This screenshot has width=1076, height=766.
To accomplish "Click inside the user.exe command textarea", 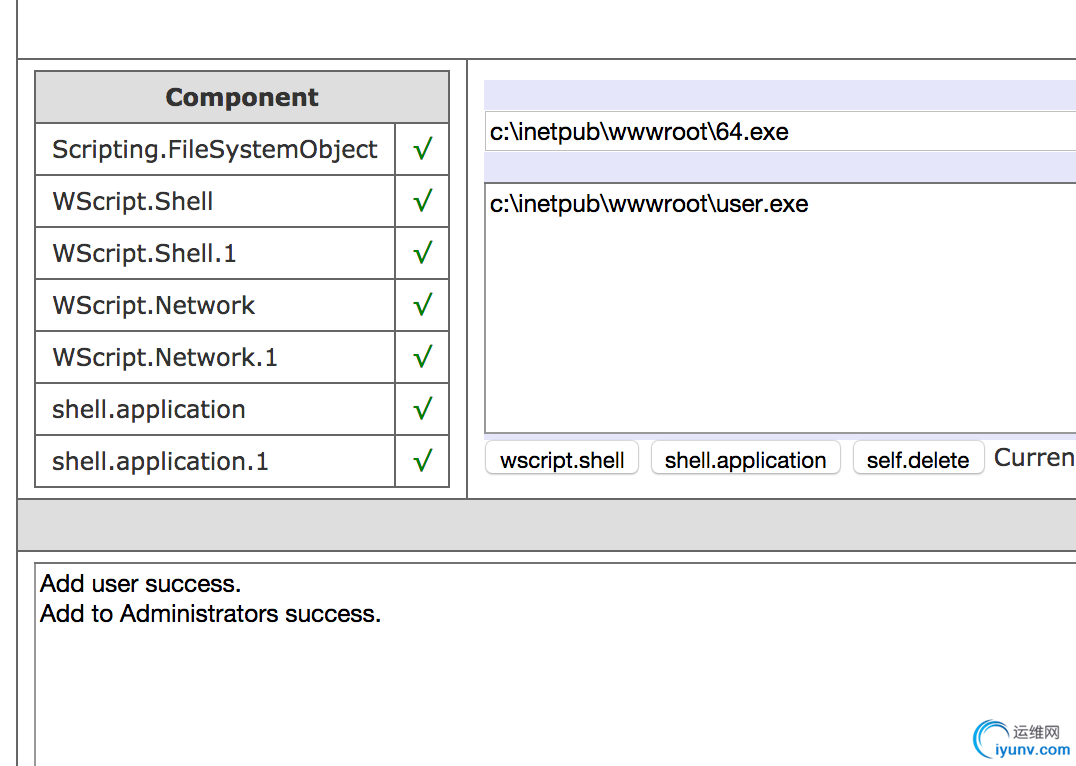I will click(x=780, y=310).
